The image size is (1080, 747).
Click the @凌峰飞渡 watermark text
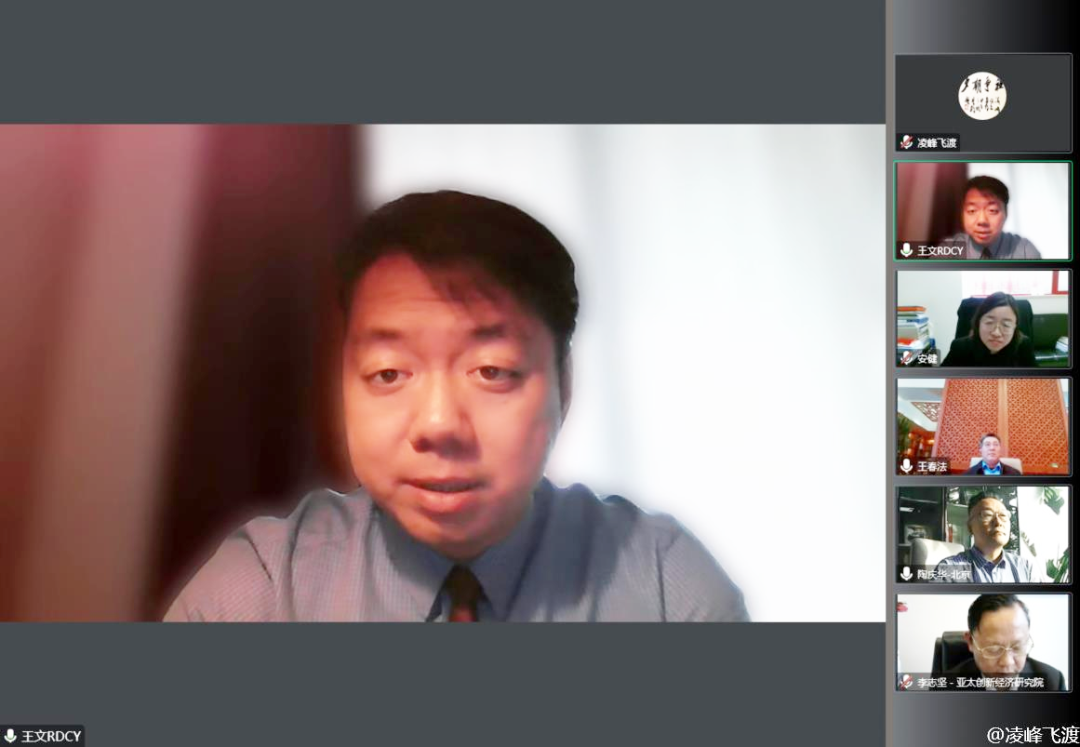pyautogui.click(x=1032, y=735)
